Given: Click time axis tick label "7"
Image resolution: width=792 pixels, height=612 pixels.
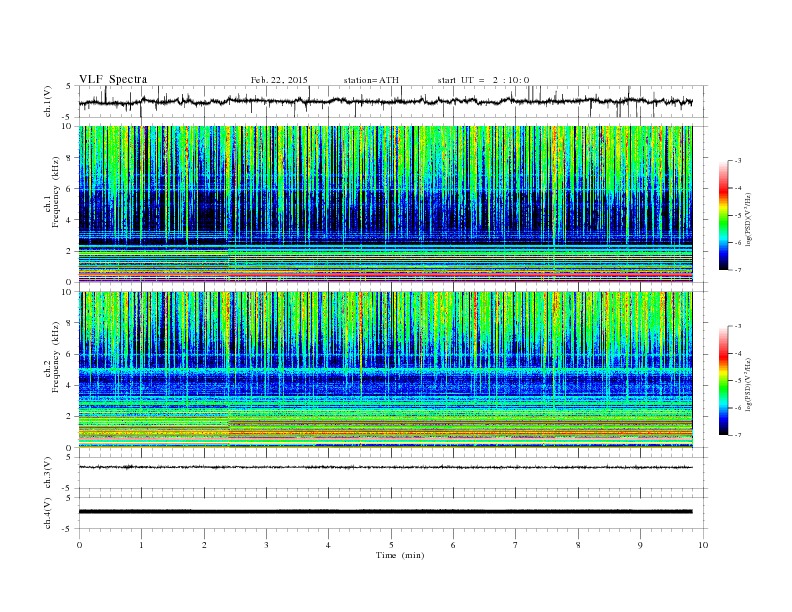Looking at the screenshot, I should 516,545.
